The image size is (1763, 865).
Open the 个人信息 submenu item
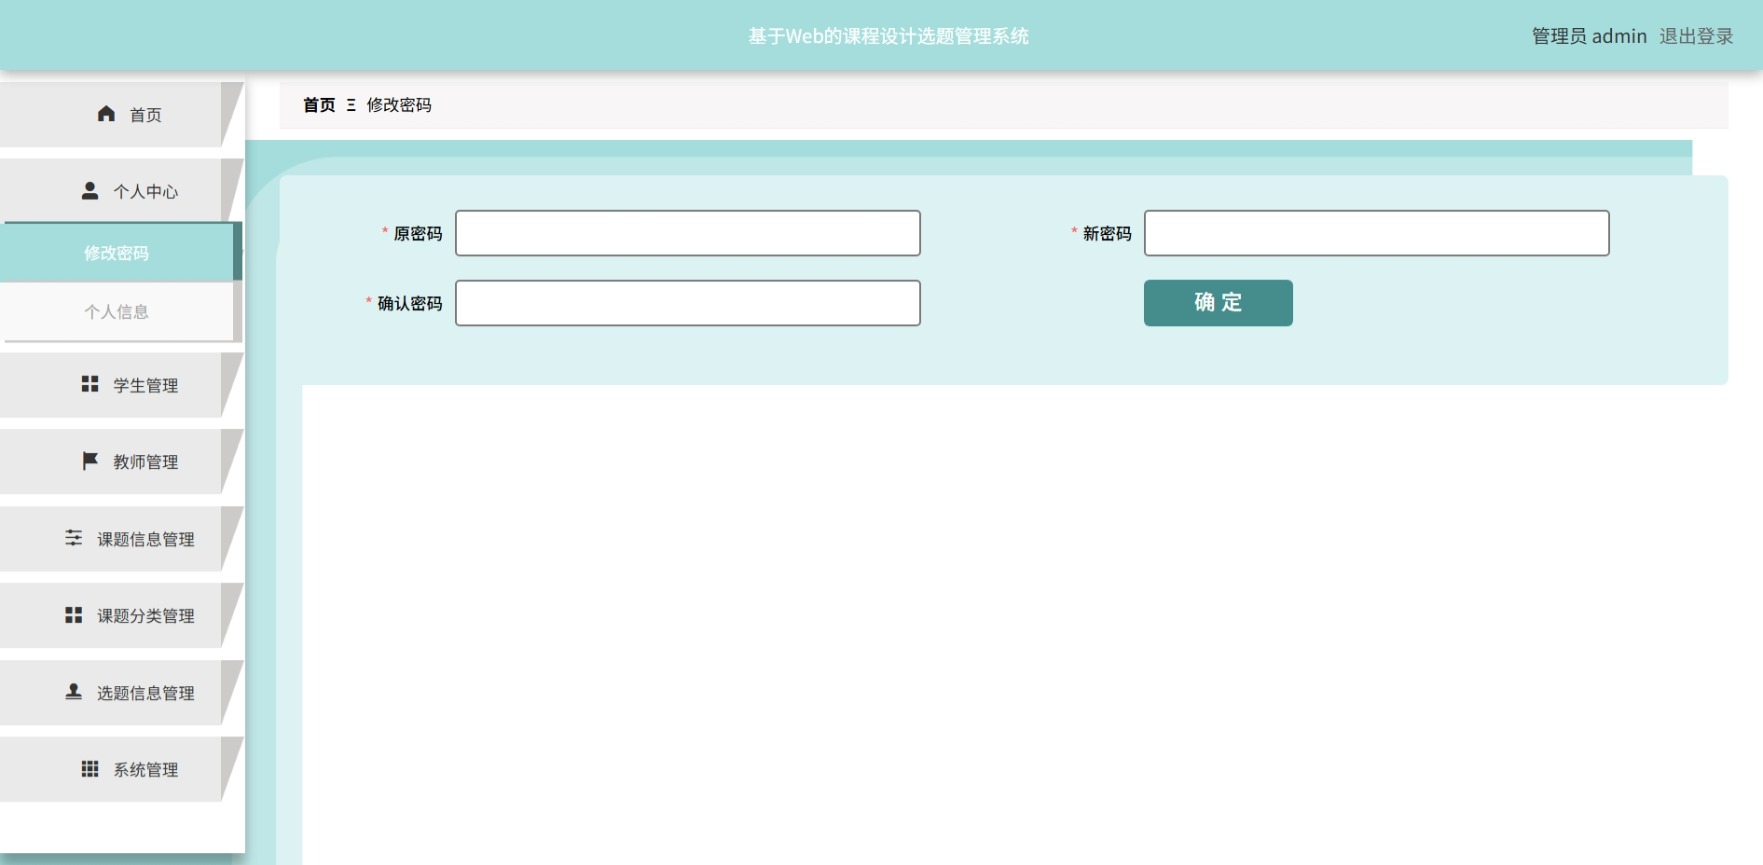[x=119, y=312]
